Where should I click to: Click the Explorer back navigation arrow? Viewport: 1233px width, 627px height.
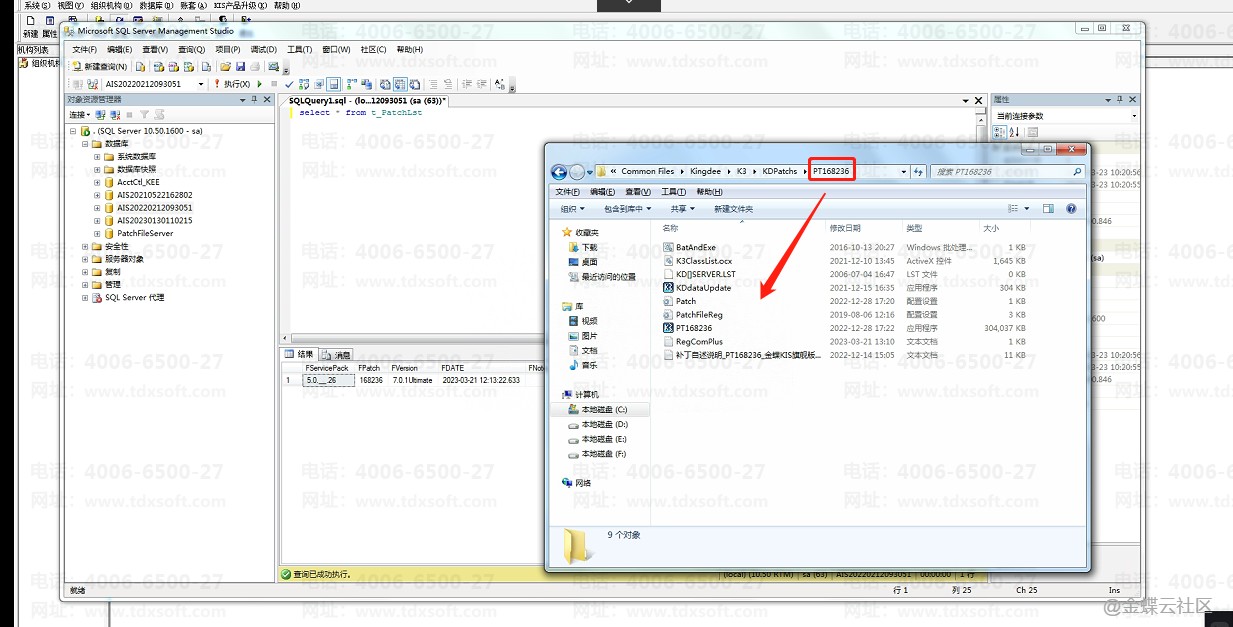[x=559, y=172]
